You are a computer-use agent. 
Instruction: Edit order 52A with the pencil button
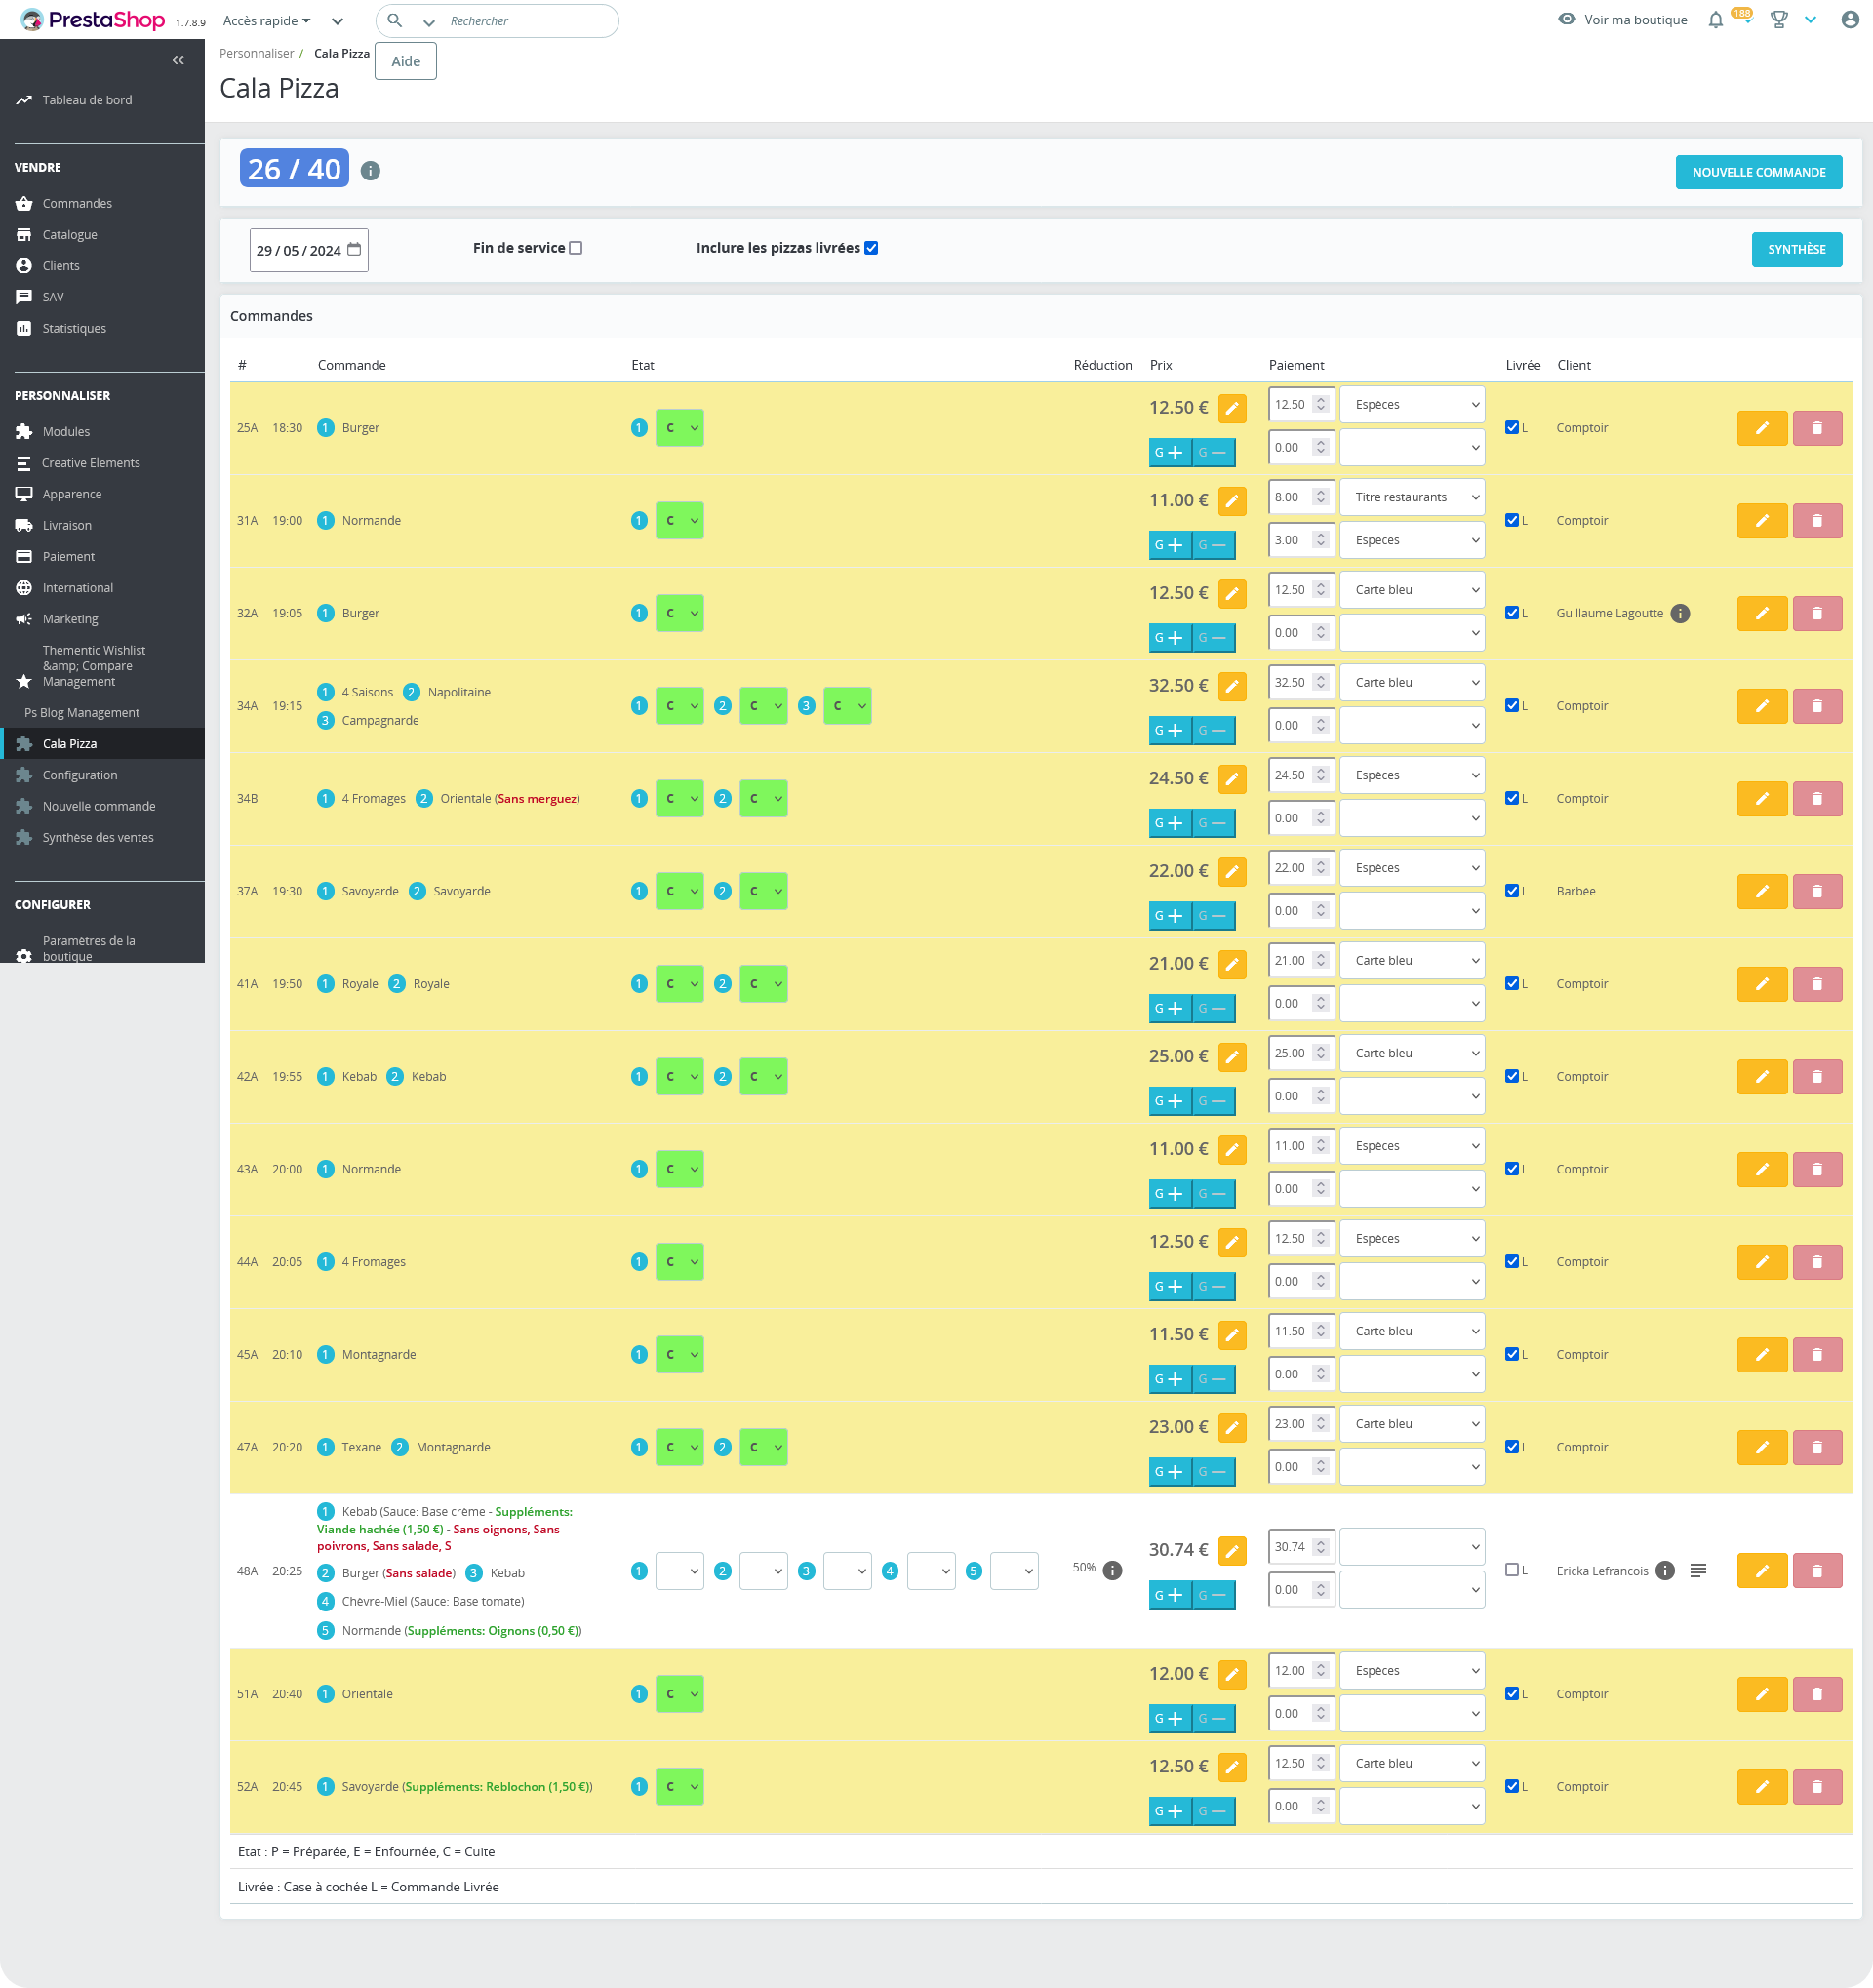1762,1787
